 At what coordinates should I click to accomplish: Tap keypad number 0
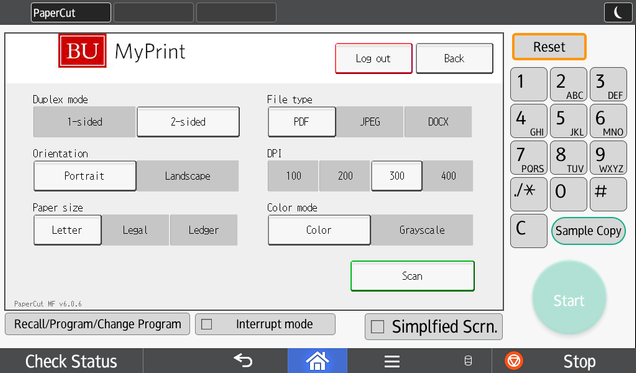[568, 194]
